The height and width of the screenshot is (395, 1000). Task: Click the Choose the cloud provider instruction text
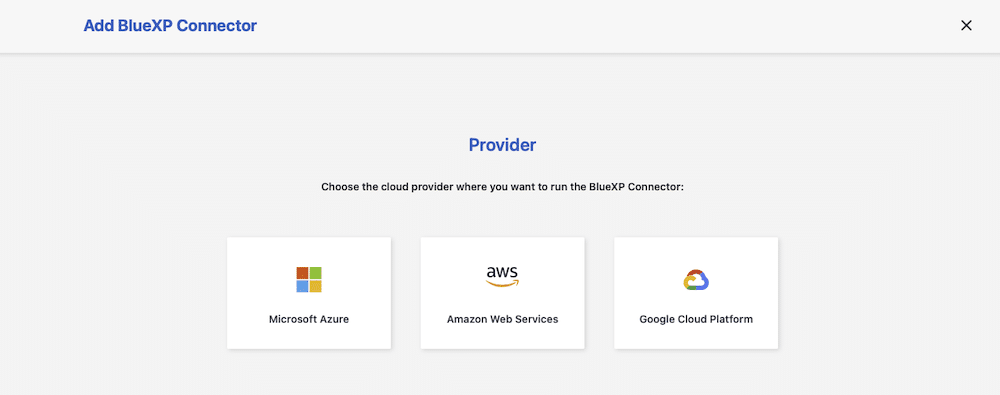pyautogui.click(x=503, y=188)
